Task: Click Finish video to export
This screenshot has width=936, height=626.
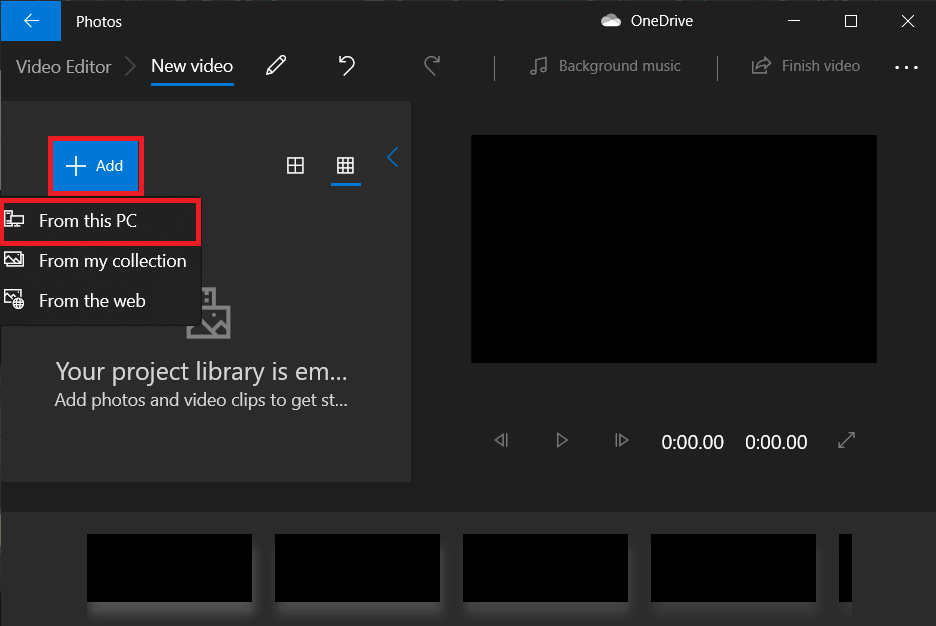Action: pos(805,66)
